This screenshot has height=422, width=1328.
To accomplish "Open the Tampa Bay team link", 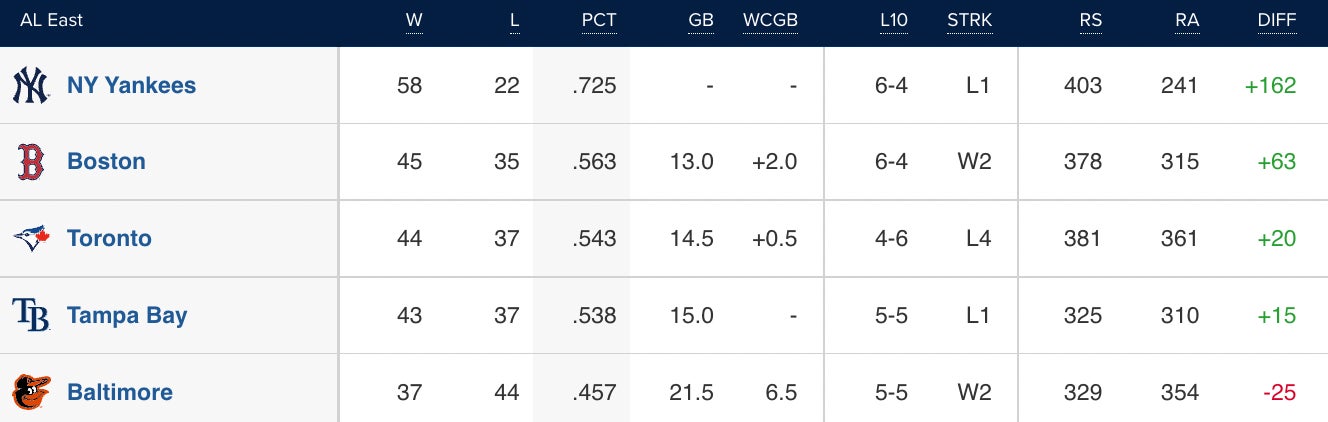I will pyautogui.click(x=127, y=315).
